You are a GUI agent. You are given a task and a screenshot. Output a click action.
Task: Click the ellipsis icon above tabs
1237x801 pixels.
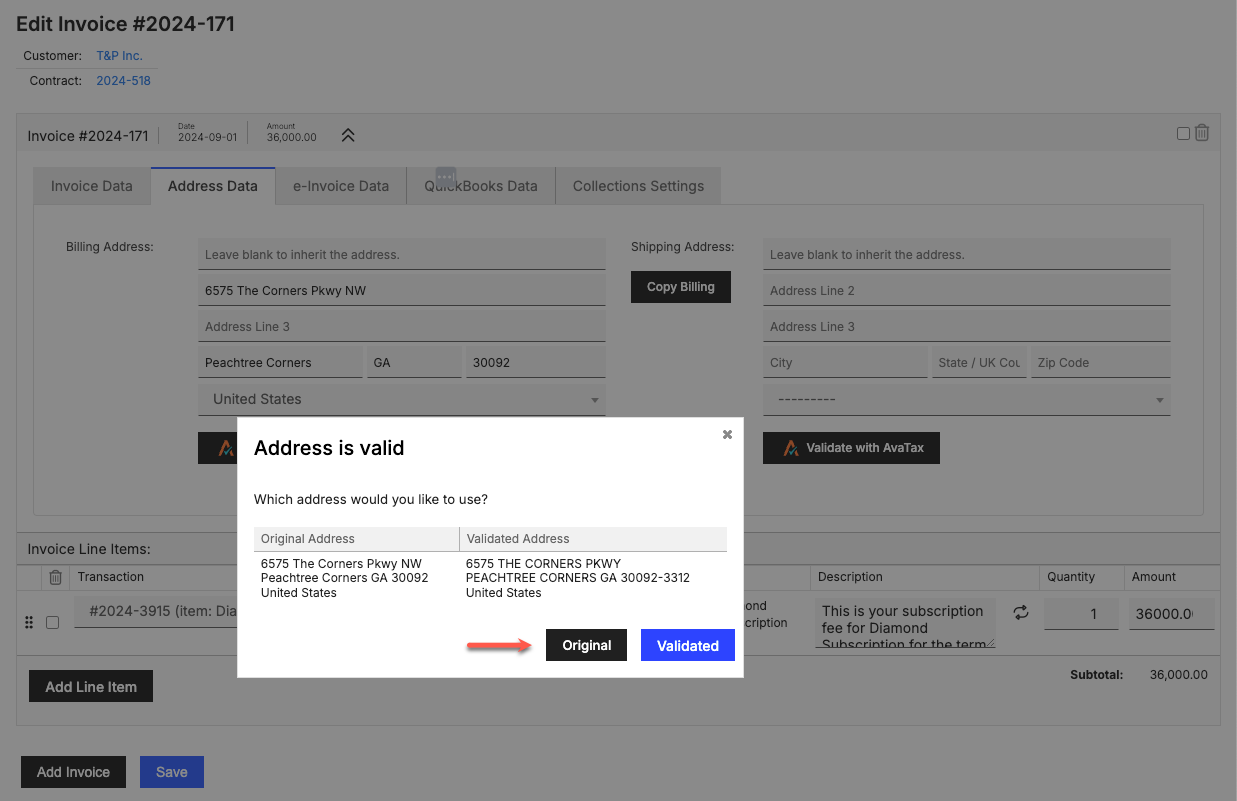[446, 176]
